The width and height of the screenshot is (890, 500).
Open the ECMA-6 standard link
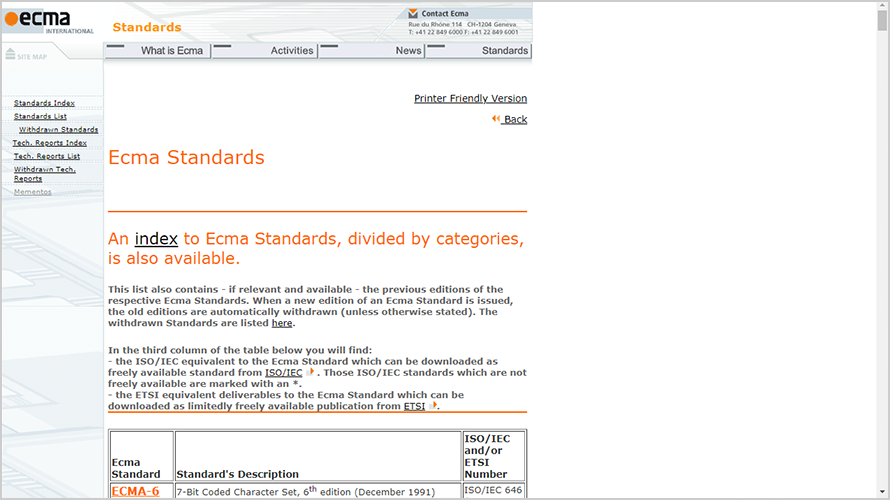135,491
